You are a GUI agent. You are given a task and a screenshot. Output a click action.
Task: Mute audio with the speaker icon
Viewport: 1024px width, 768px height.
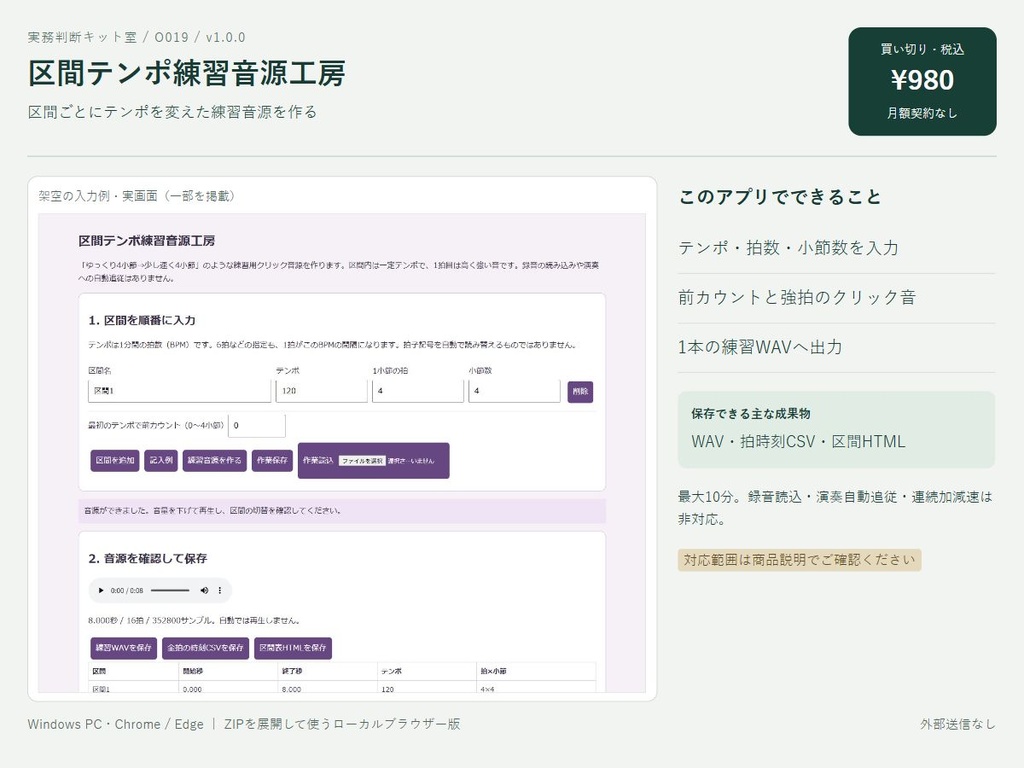[x=204, y=590]
